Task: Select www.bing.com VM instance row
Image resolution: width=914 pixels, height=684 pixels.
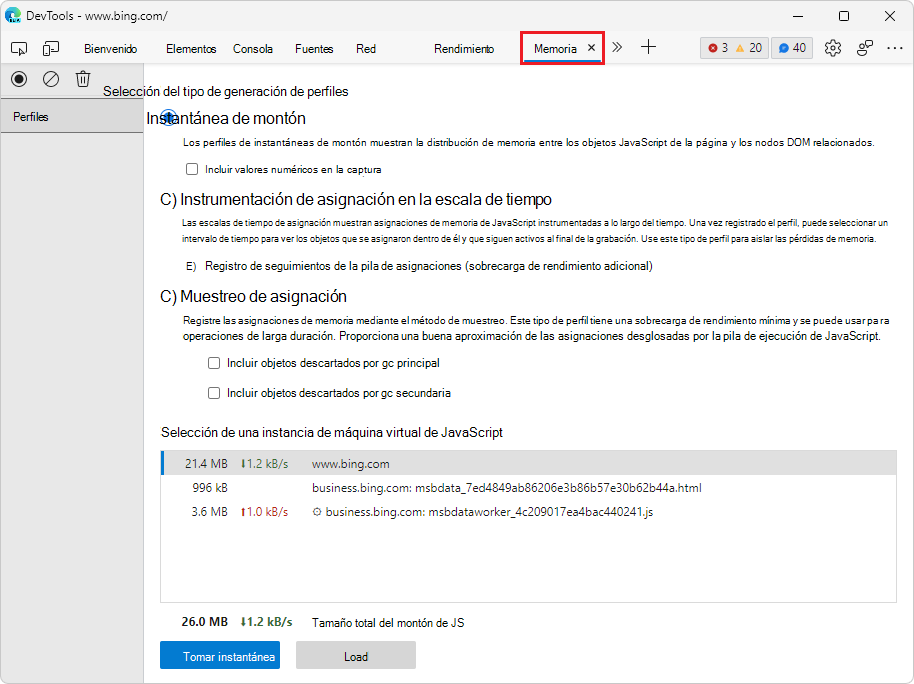Action: pos(529,464)
